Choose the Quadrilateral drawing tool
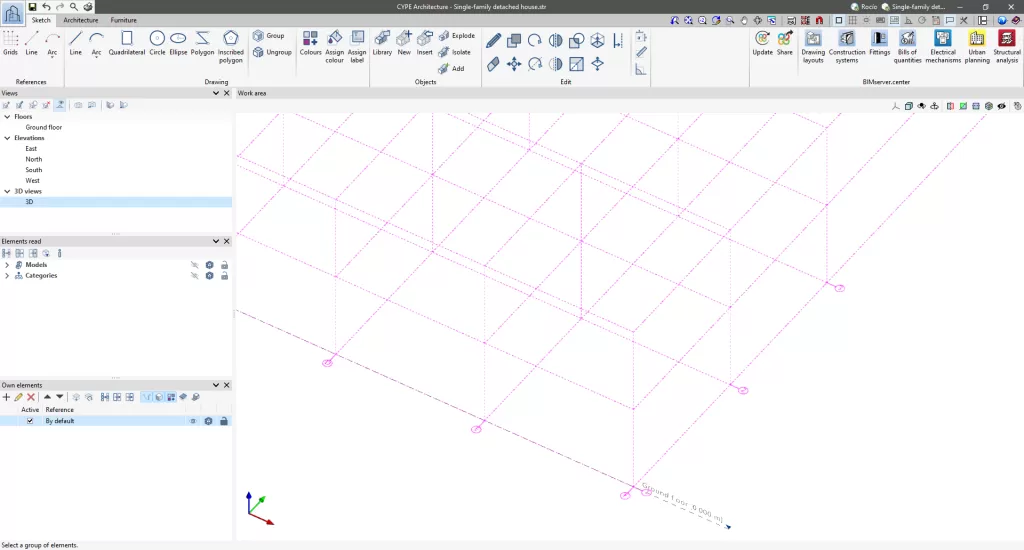Image resolution: width=1024 pixels, height=550 pixels. point(127,43)
